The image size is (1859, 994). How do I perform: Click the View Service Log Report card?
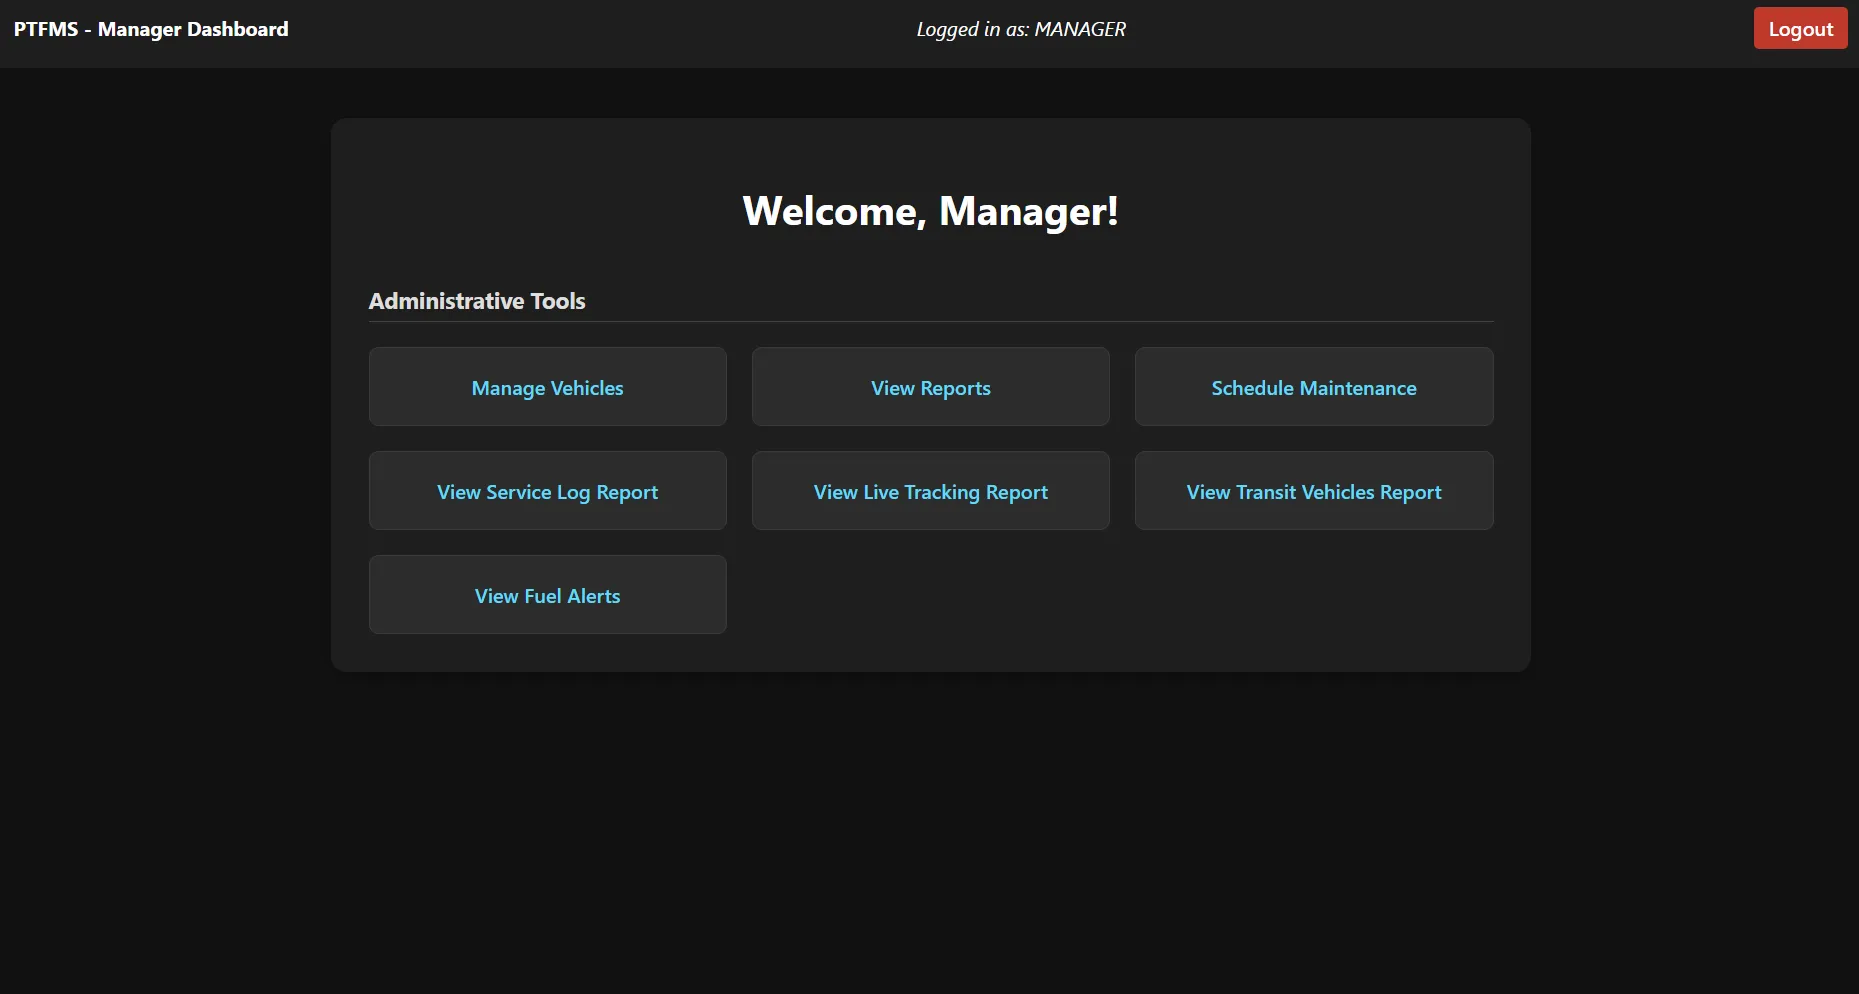[x=547, y=491]
